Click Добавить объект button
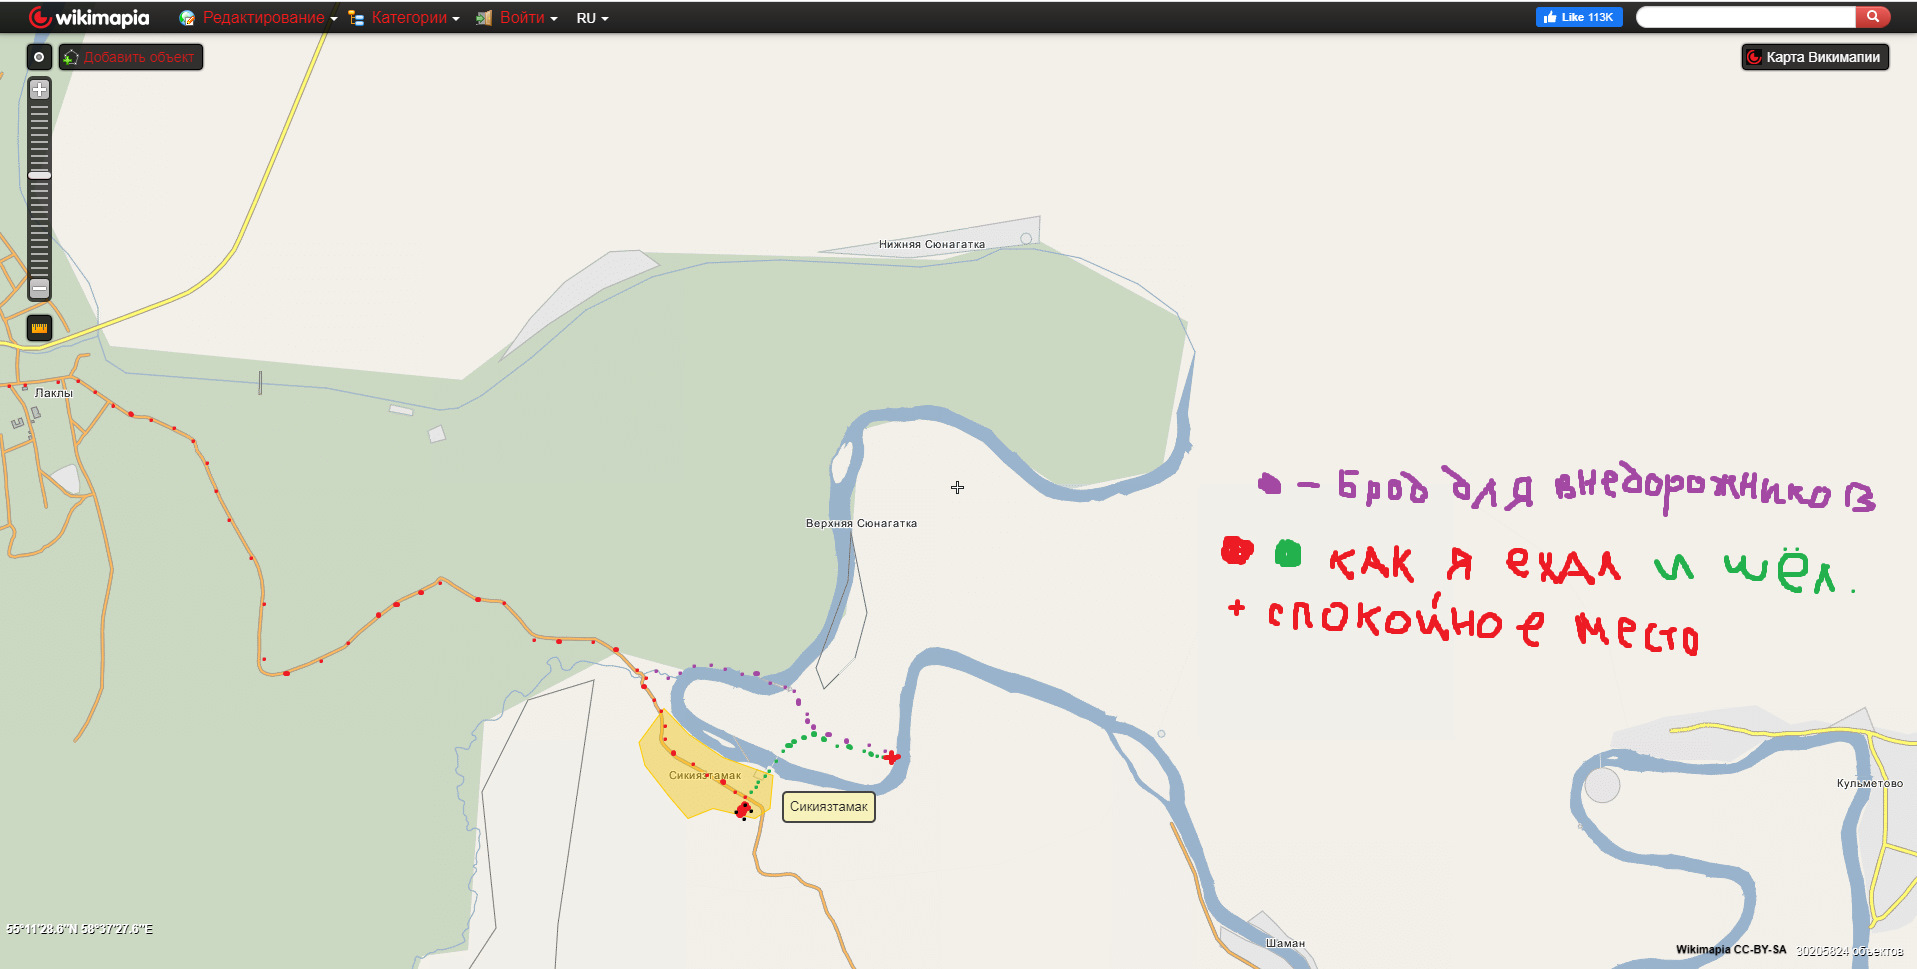The image size is (1917, 969). (131, 57)
